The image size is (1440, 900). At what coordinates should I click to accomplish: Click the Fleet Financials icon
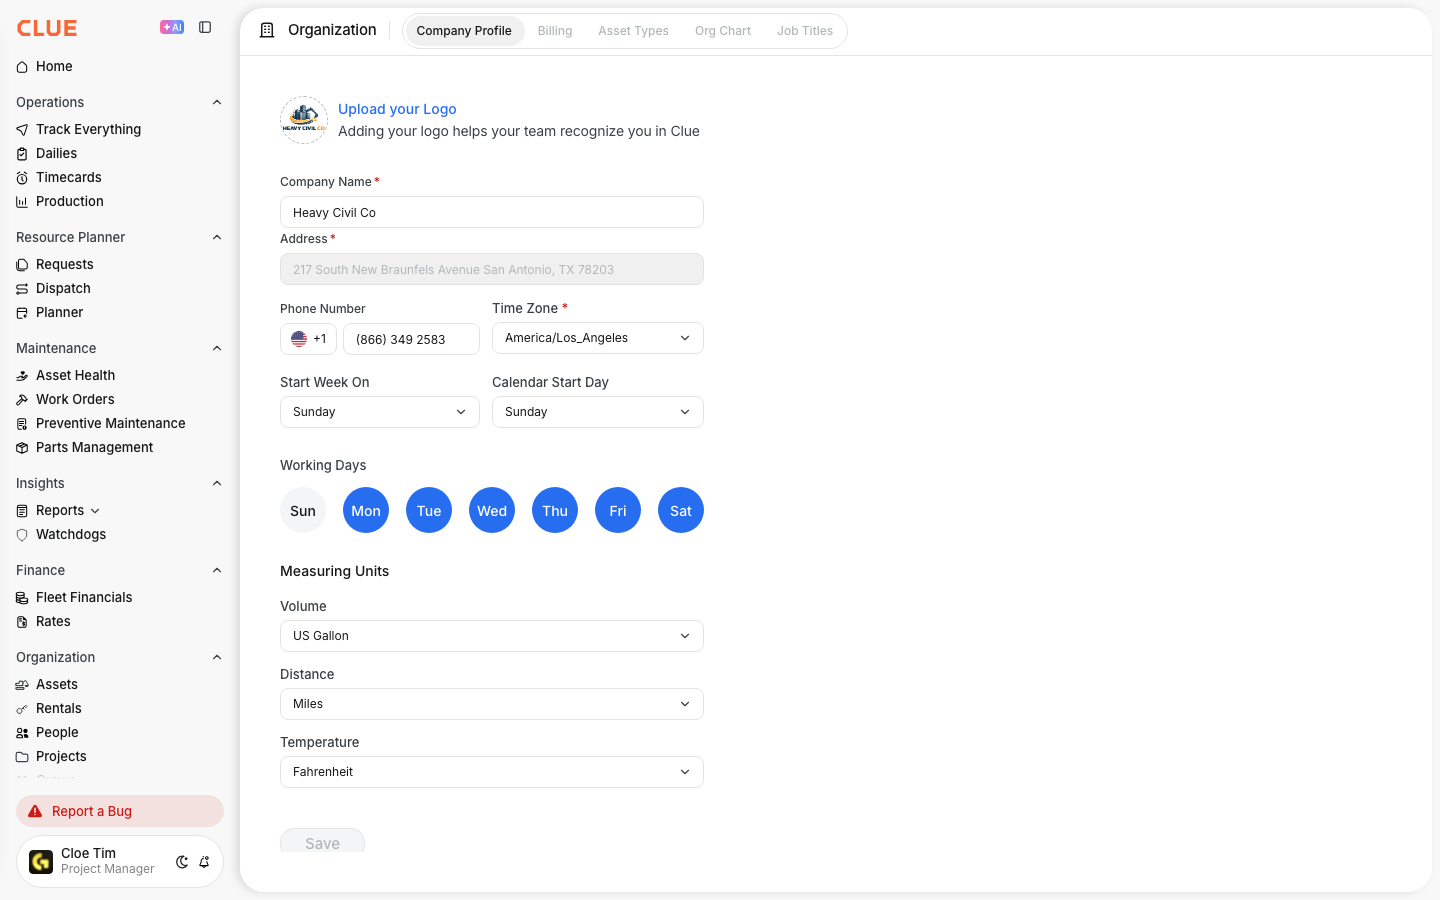click(x=22, y=598)
